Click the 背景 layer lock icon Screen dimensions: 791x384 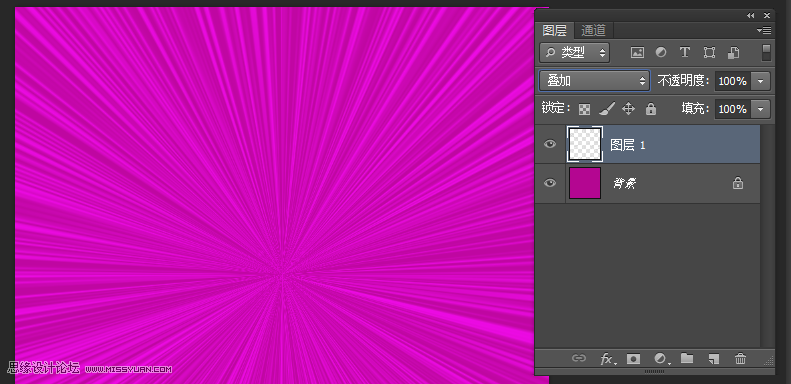coord(738,183)
